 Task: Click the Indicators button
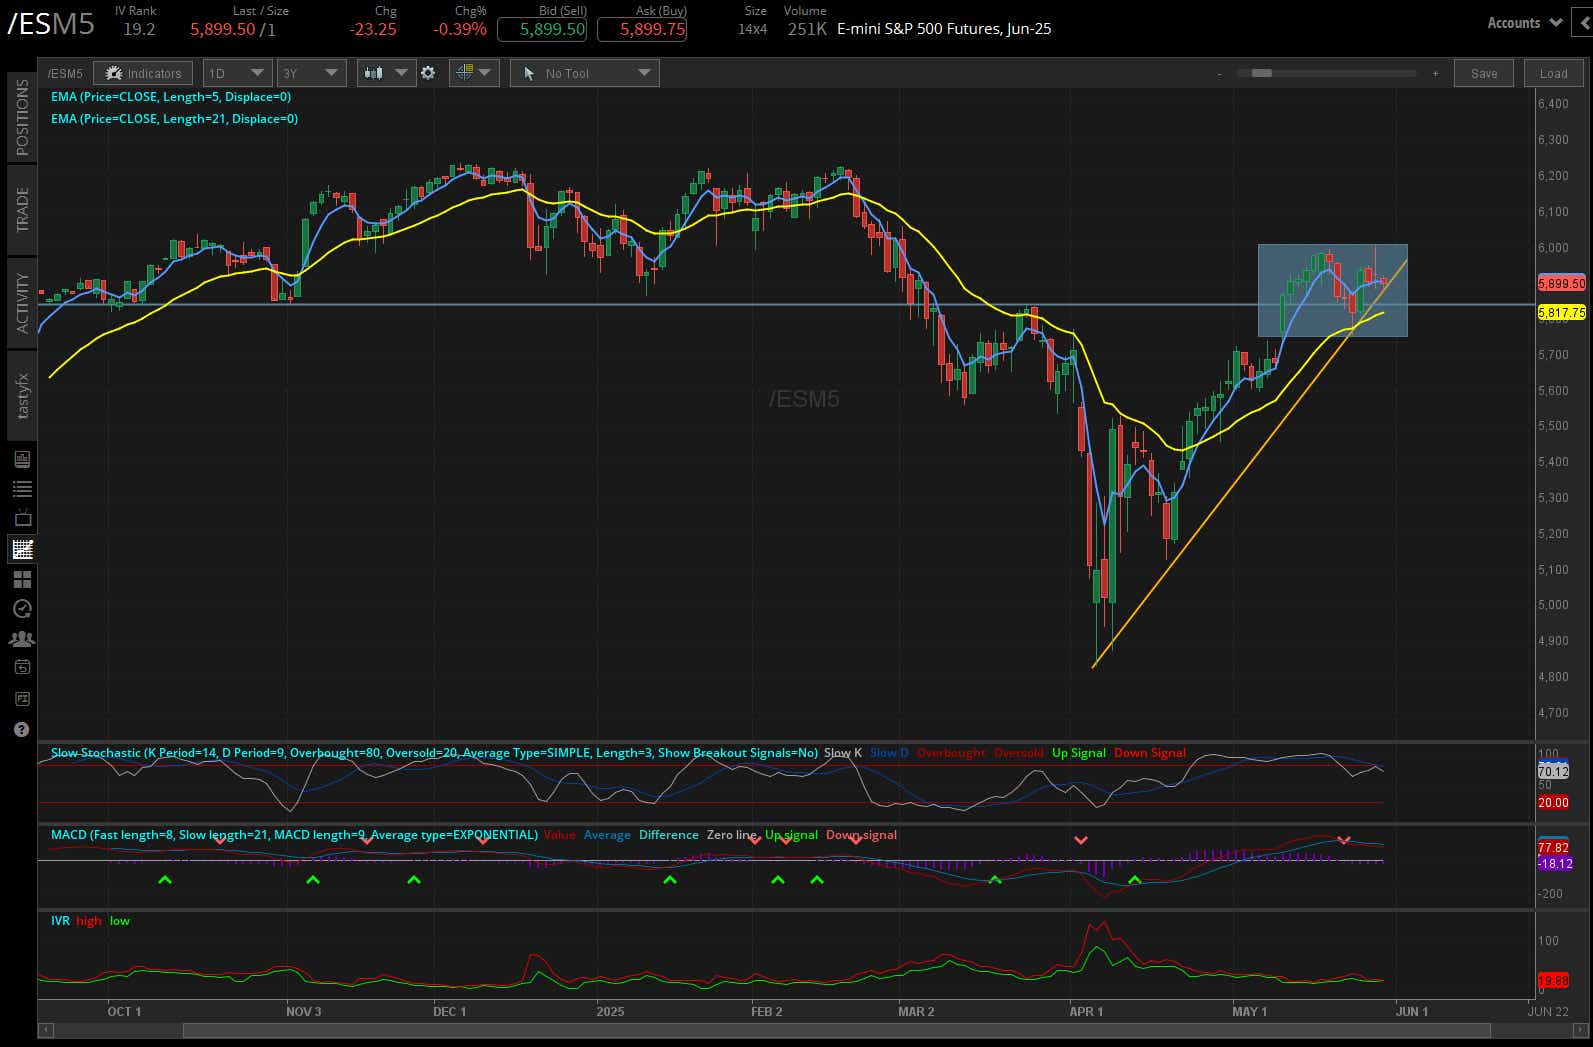coord(143,73)
